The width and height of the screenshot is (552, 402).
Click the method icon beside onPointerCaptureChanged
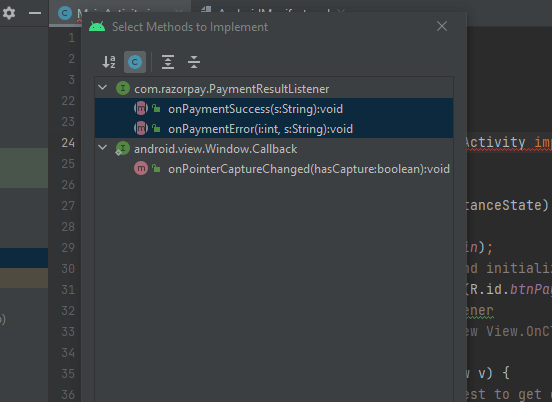[x=141, y=169]
